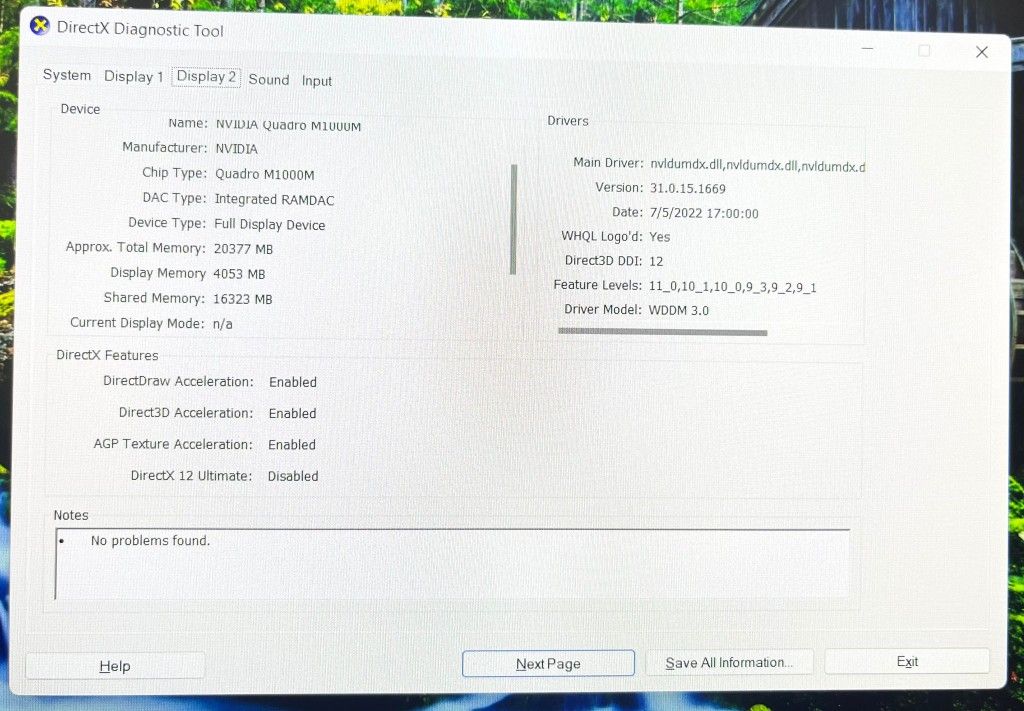Select the 'No problems found' note text
Image resolution: width=1024 pixels, height=711 pixels.
click(150, 540)
